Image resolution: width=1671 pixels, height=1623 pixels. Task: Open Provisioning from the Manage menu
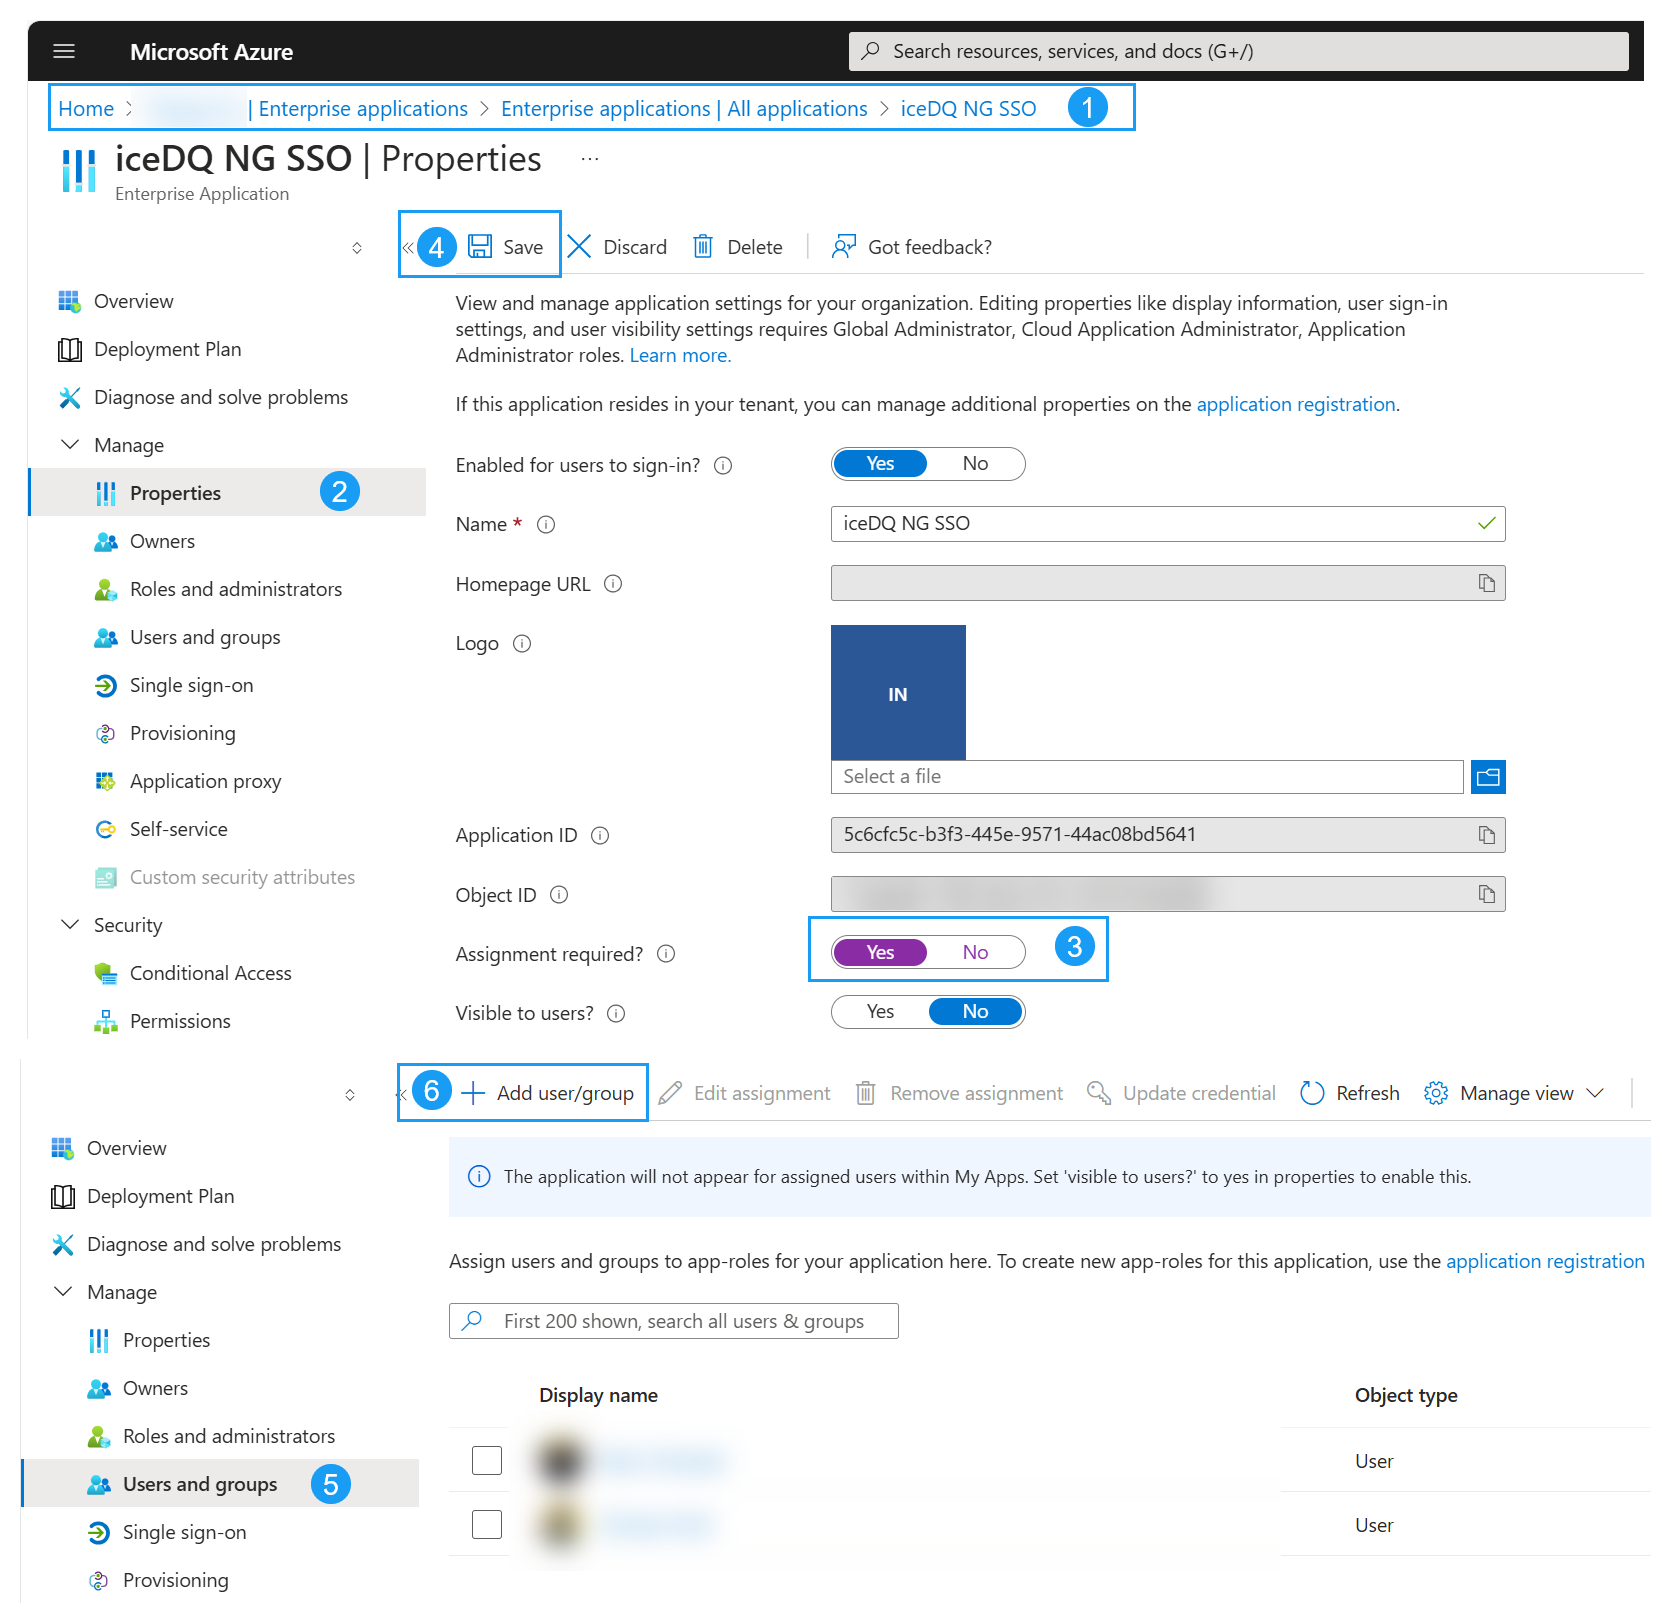183,733
